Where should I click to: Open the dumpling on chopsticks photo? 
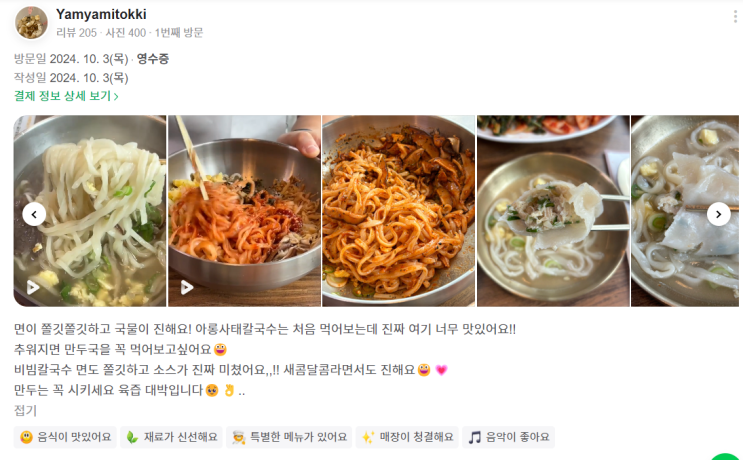click(553, 211)
